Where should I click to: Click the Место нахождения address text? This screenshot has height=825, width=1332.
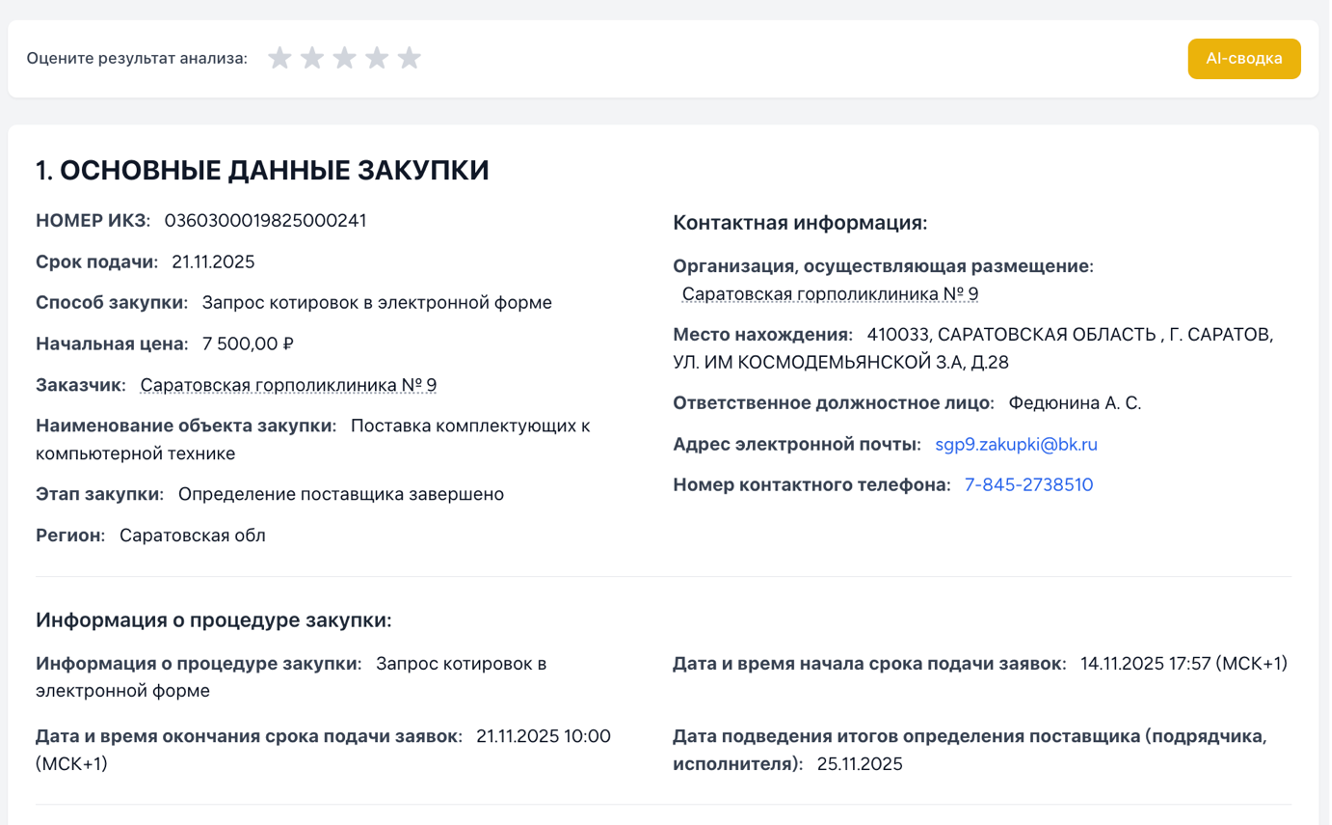pos(1069,335)
